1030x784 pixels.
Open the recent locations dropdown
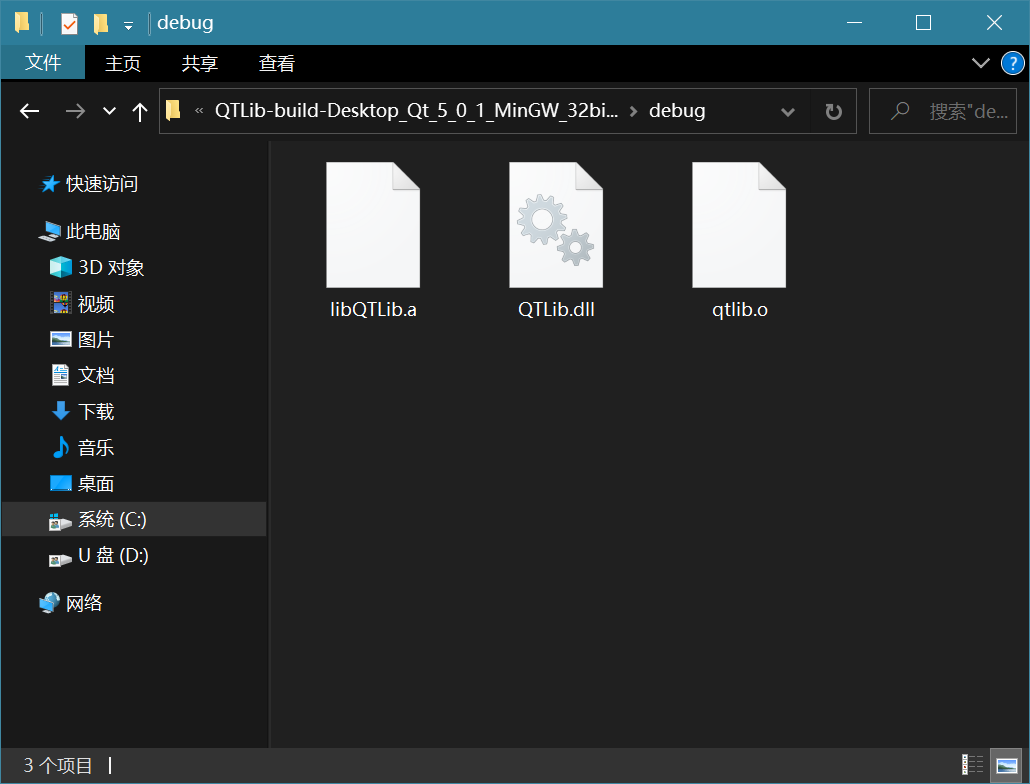coord(109,111)
